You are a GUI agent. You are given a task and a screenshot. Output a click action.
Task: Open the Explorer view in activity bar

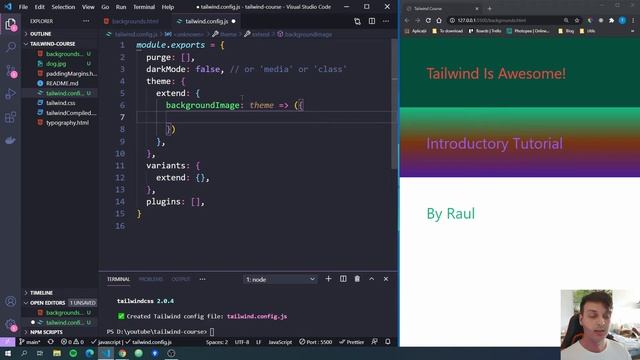(11, 24)
